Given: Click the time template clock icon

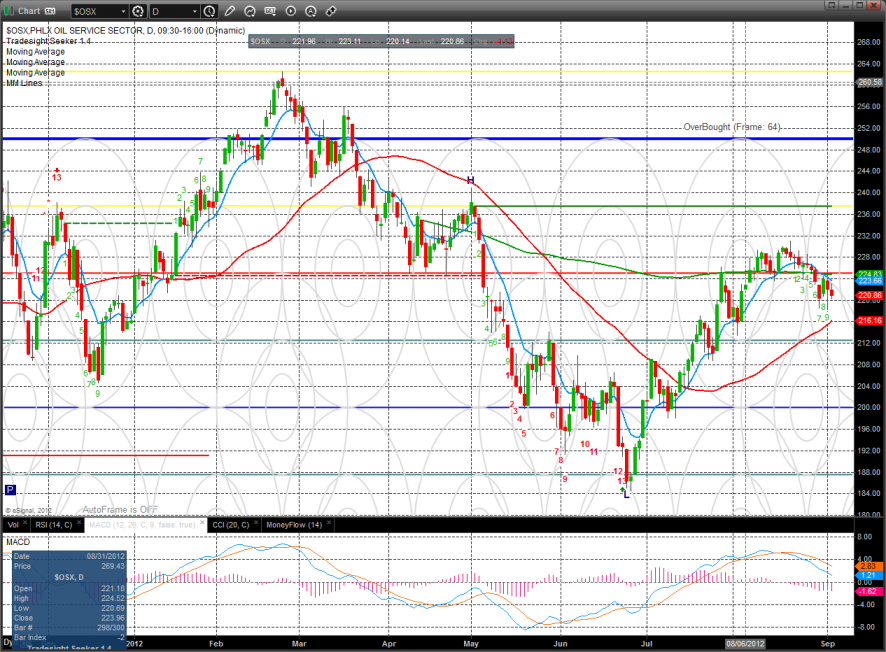Looking at the screenshot, I should [x=209, y=11].
